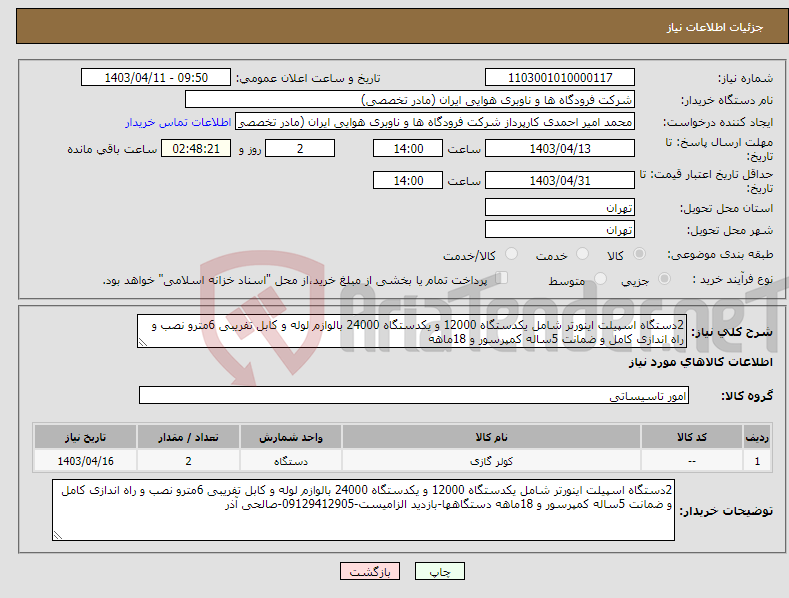Click the buyer organization name field
Viewport: 789px width, 598px height.
[410, 100]
